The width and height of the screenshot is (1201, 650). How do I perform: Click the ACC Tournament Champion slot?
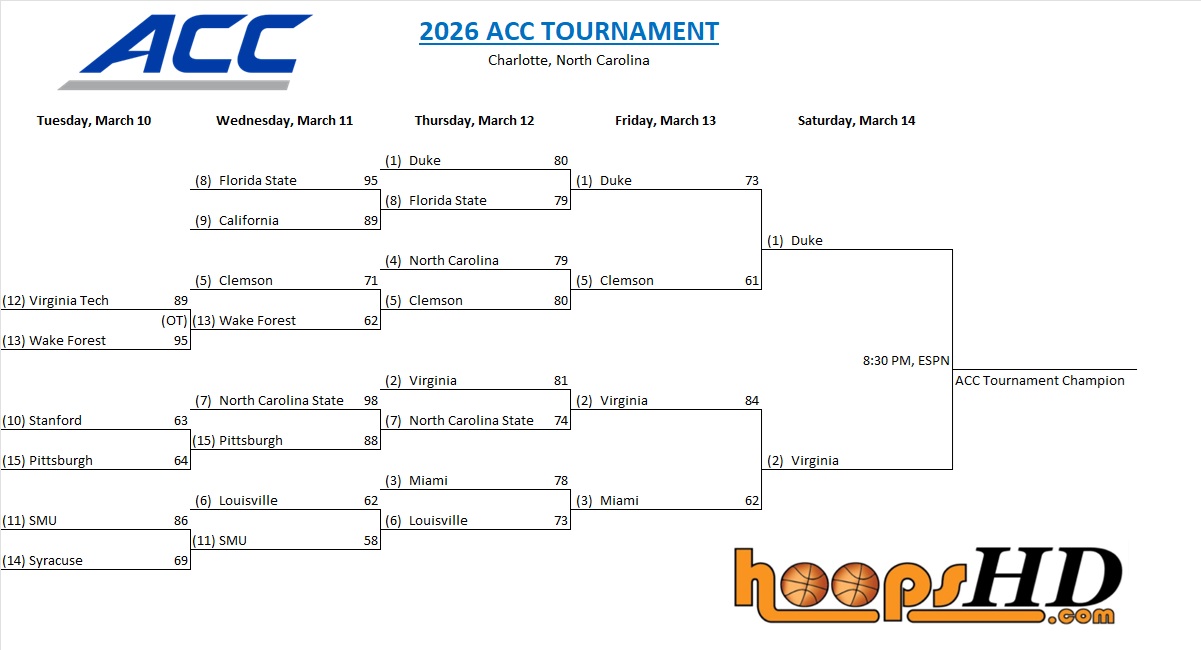(1039, 381)
